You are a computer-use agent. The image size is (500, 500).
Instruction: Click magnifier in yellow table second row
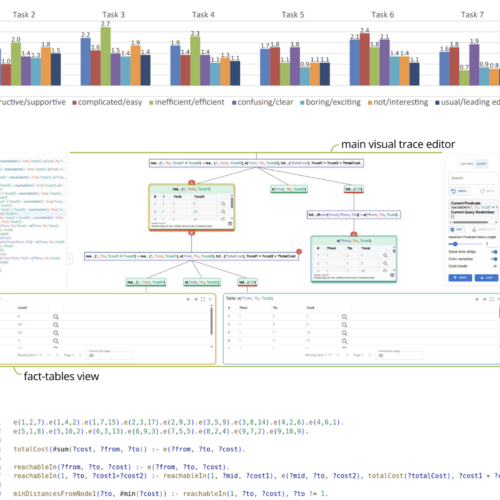click(x=56, y=325)
